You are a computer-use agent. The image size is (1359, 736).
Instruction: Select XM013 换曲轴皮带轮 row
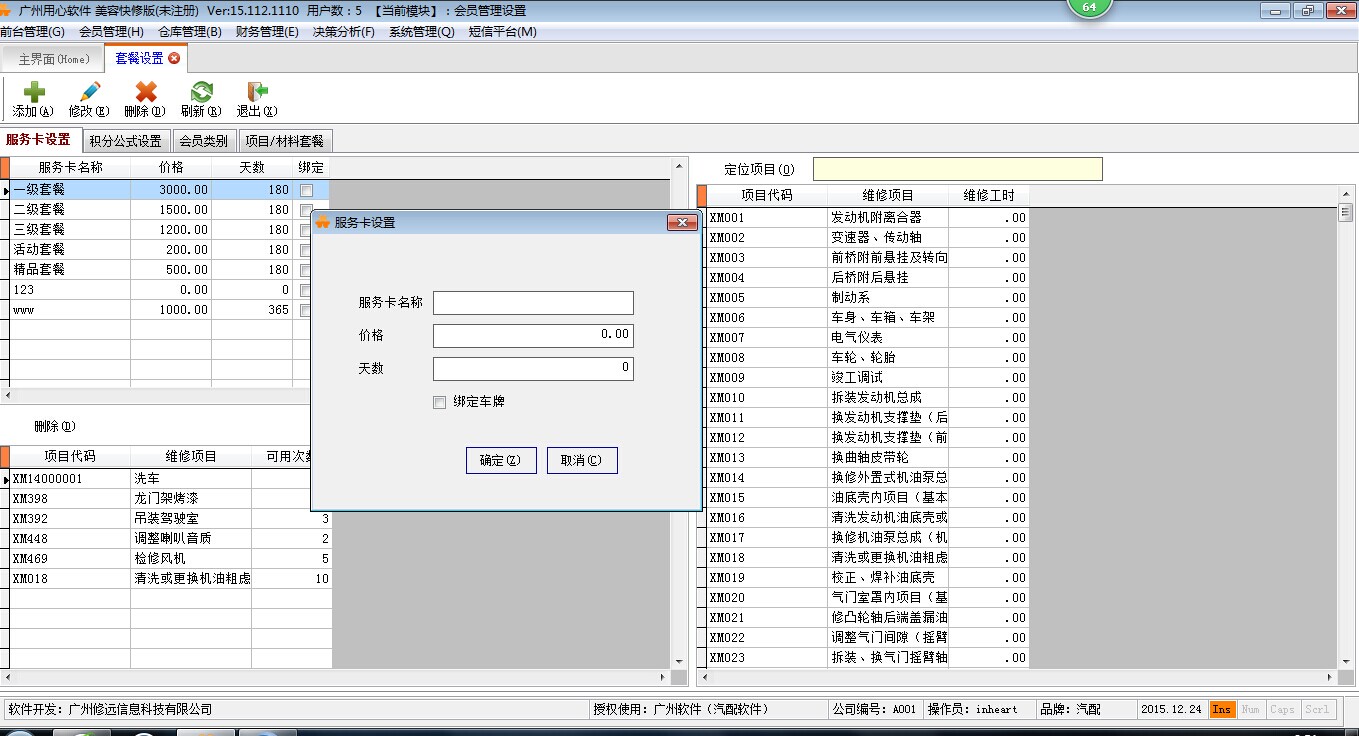coord(867,458)
